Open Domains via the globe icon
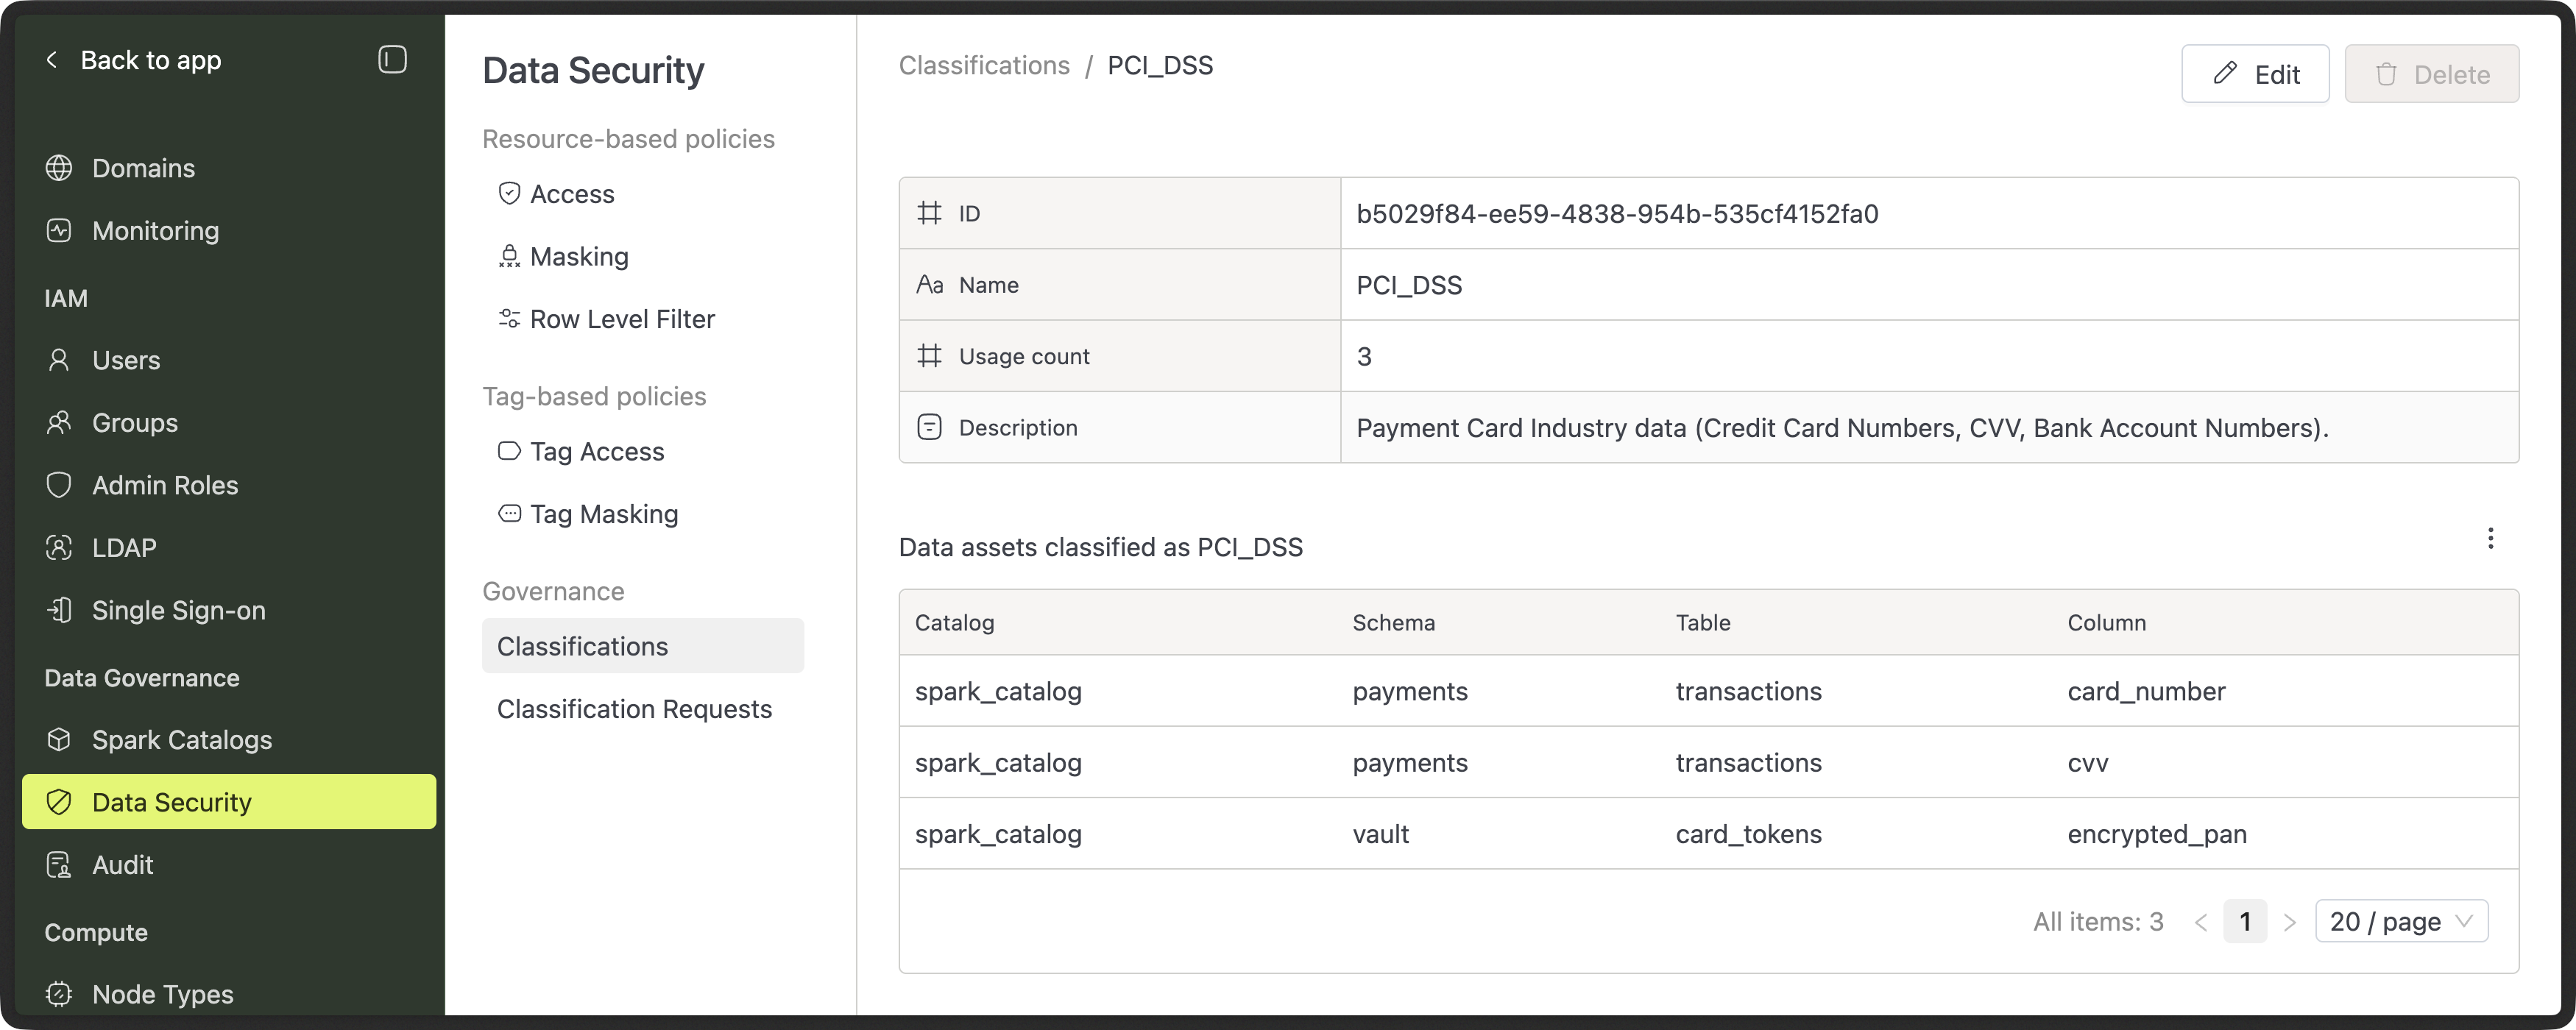Viewport: 2576px width, 1030px height. [x=59, y=168]
